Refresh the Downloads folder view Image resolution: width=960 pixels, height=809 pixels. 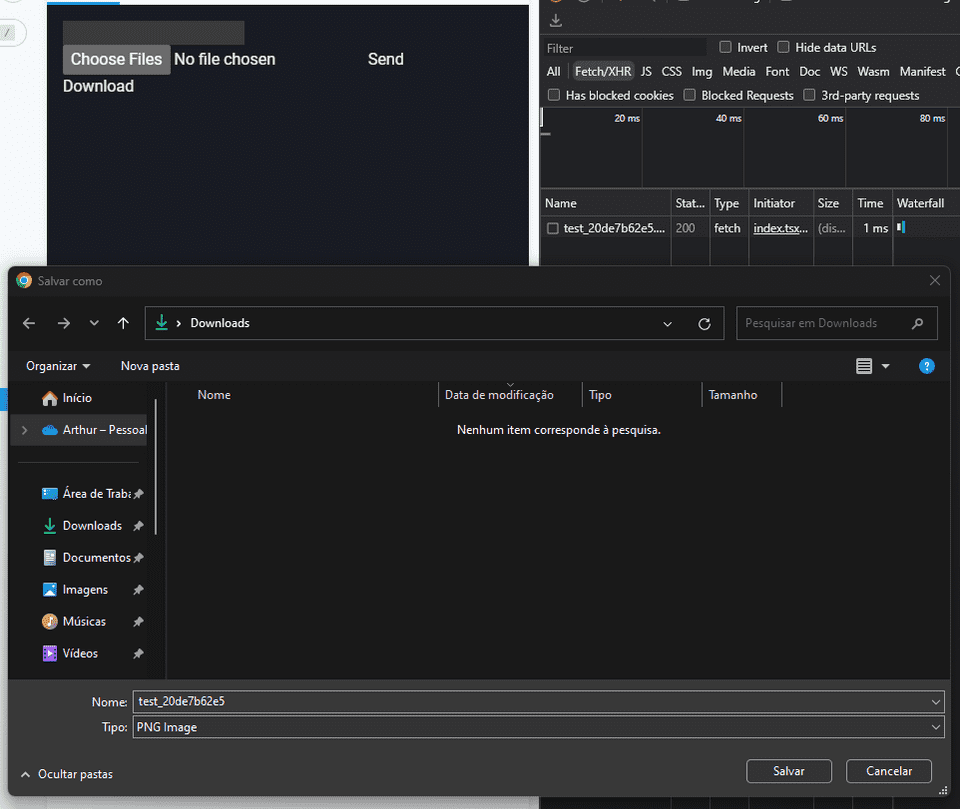click(704, 323)
